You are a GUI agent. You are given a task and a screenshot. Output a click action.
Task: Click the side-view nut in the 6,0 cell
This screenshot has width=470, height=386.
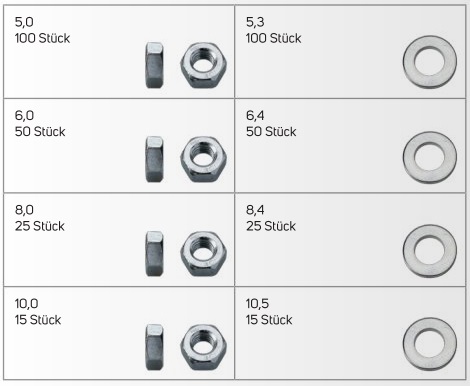click(x=155, y=159)
